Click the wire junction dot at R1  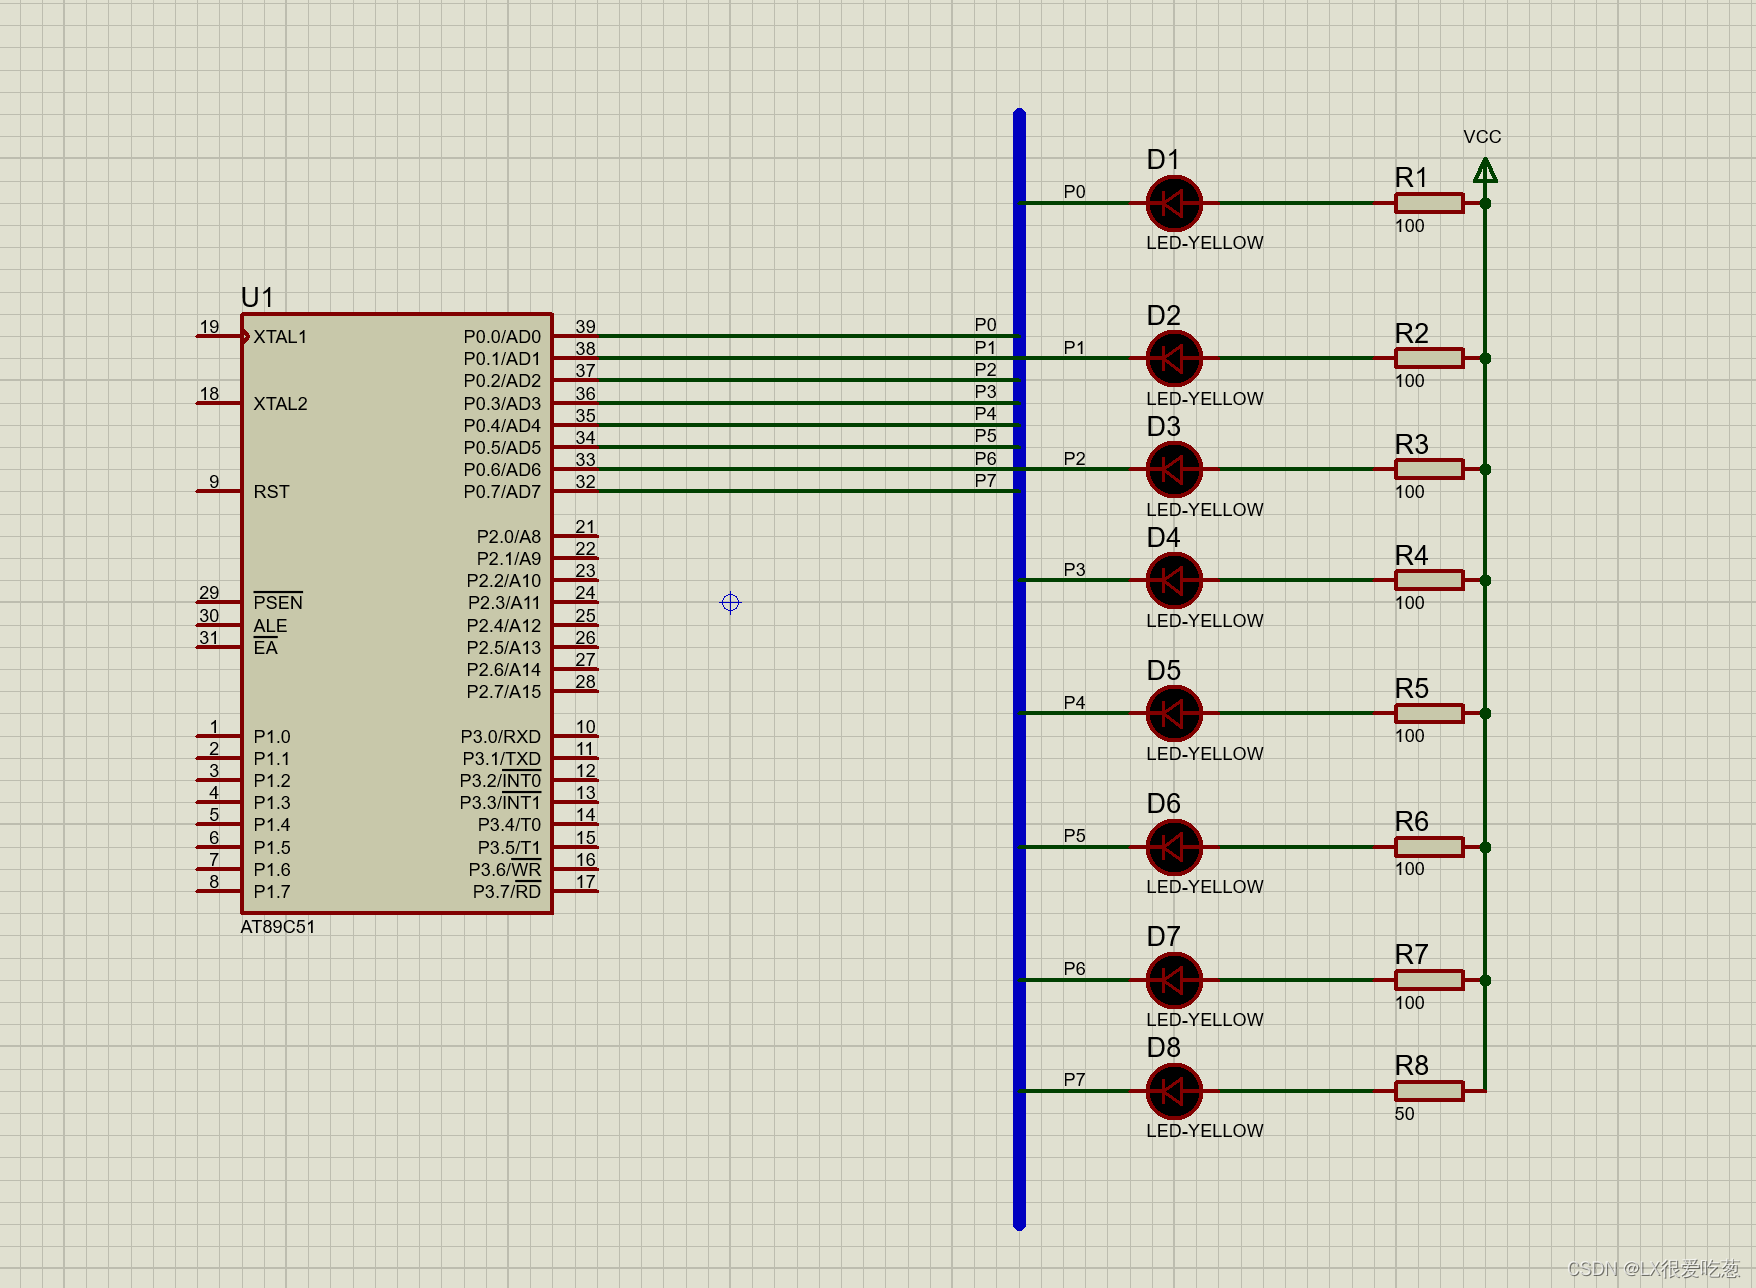pos(1485,203)
